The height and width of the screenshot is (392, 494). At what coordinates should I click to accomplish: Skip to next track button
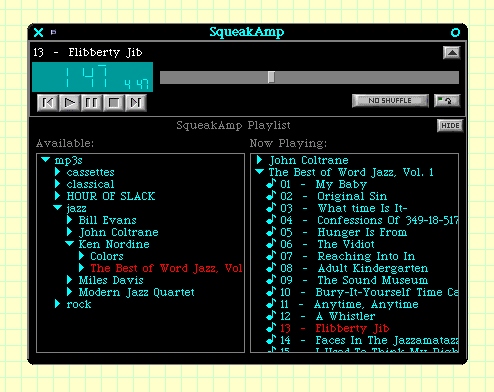pyautogui.click(x=135, y=103)
